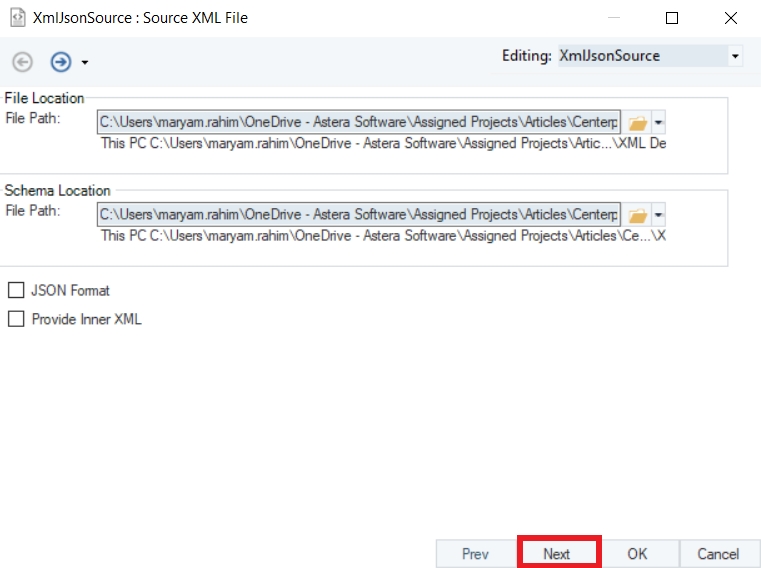Click the Next button
The image size is (761, 568).
557,553
